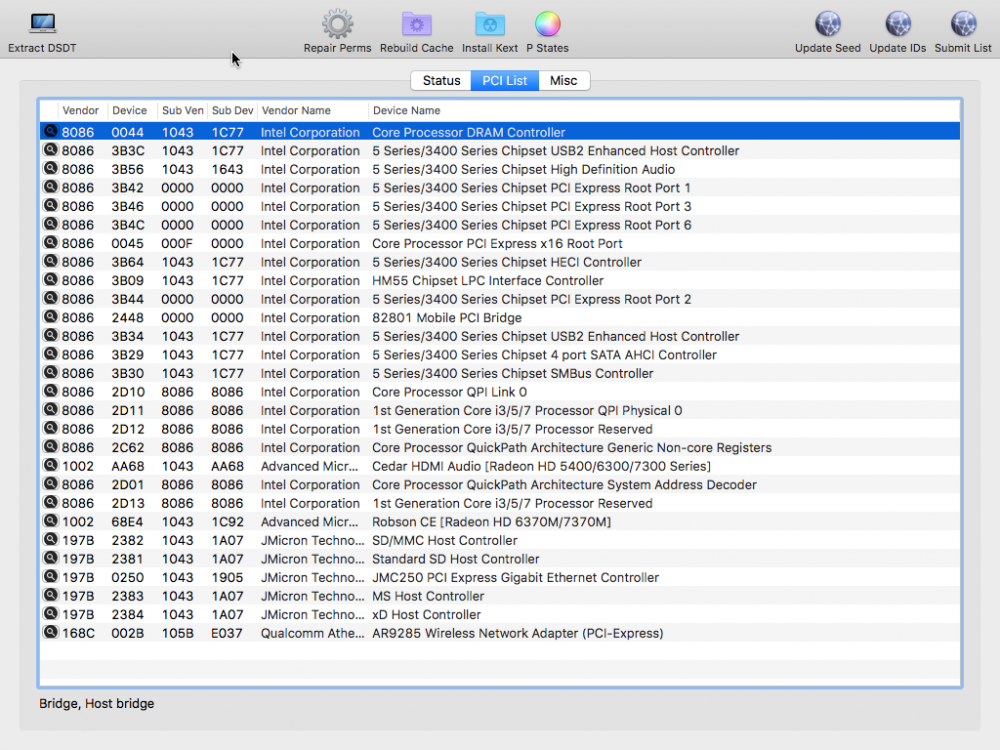1000x750 pixels.
Task: Click the Sub Dev column header
Action: [x=232, y=110]
